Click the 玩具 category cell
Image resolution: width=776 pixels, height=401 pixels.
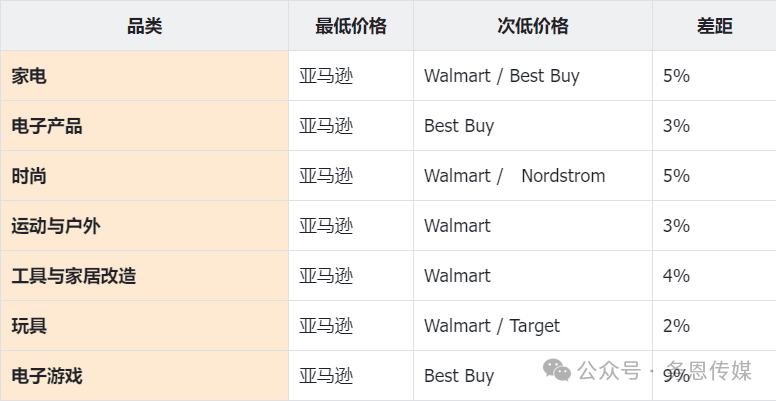pos(145,326)
